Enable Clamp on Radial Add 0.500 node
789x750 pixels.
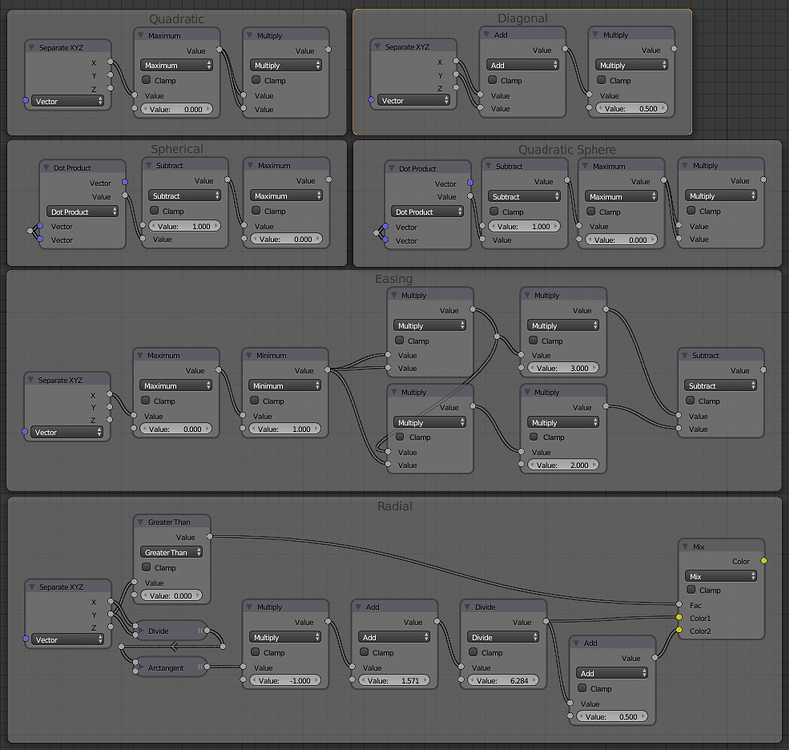(582, 688)
